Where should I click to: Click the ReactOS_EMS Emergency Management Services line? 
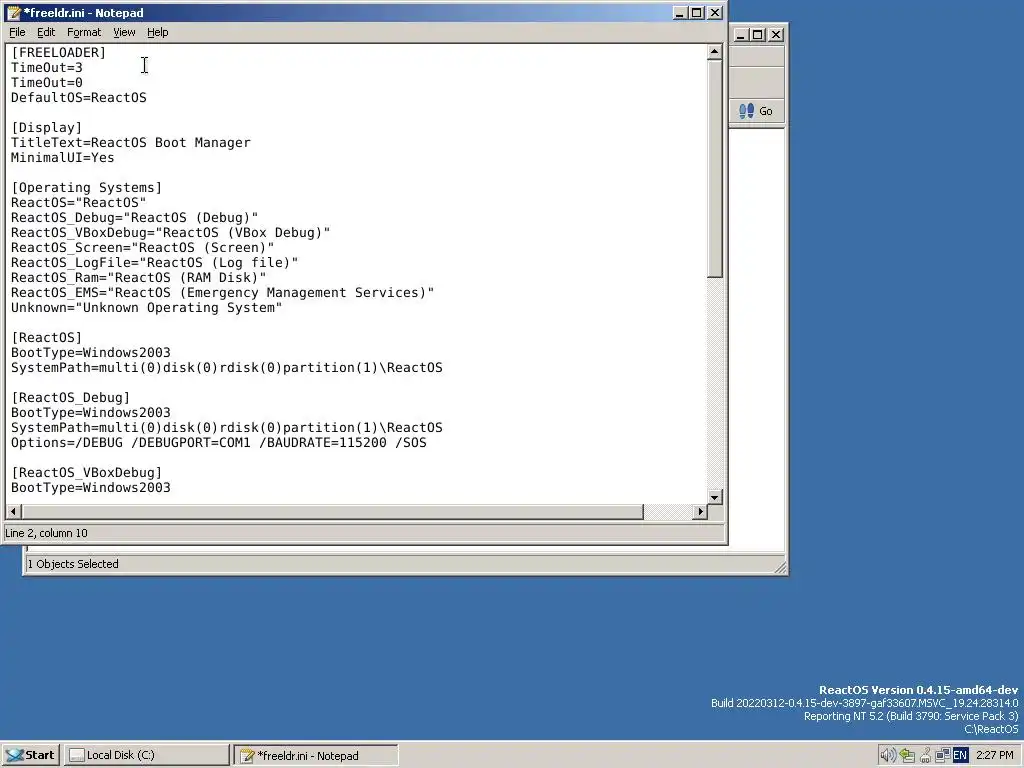coord(222,293)
